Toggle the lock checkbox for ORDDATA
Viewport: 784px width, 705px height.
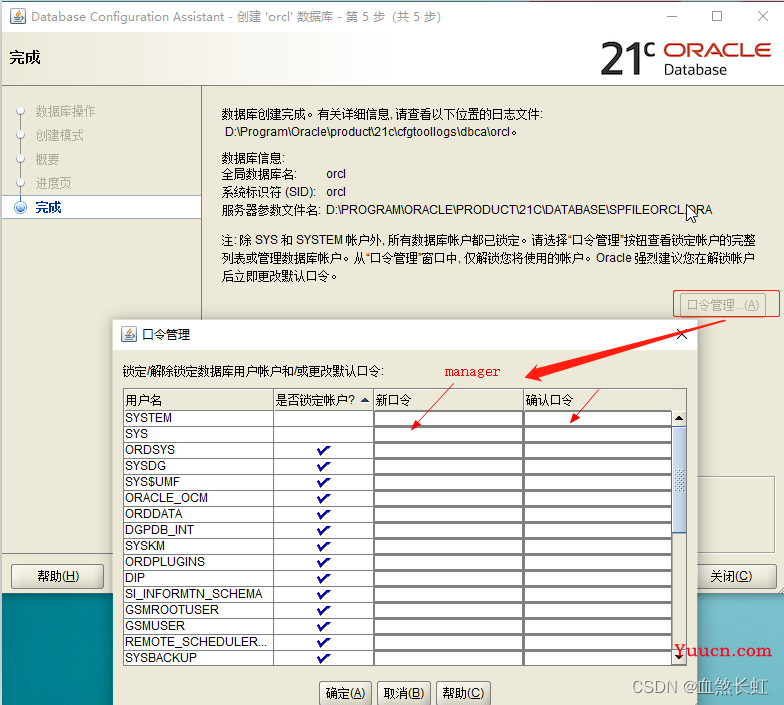click(x=324, y=514)
